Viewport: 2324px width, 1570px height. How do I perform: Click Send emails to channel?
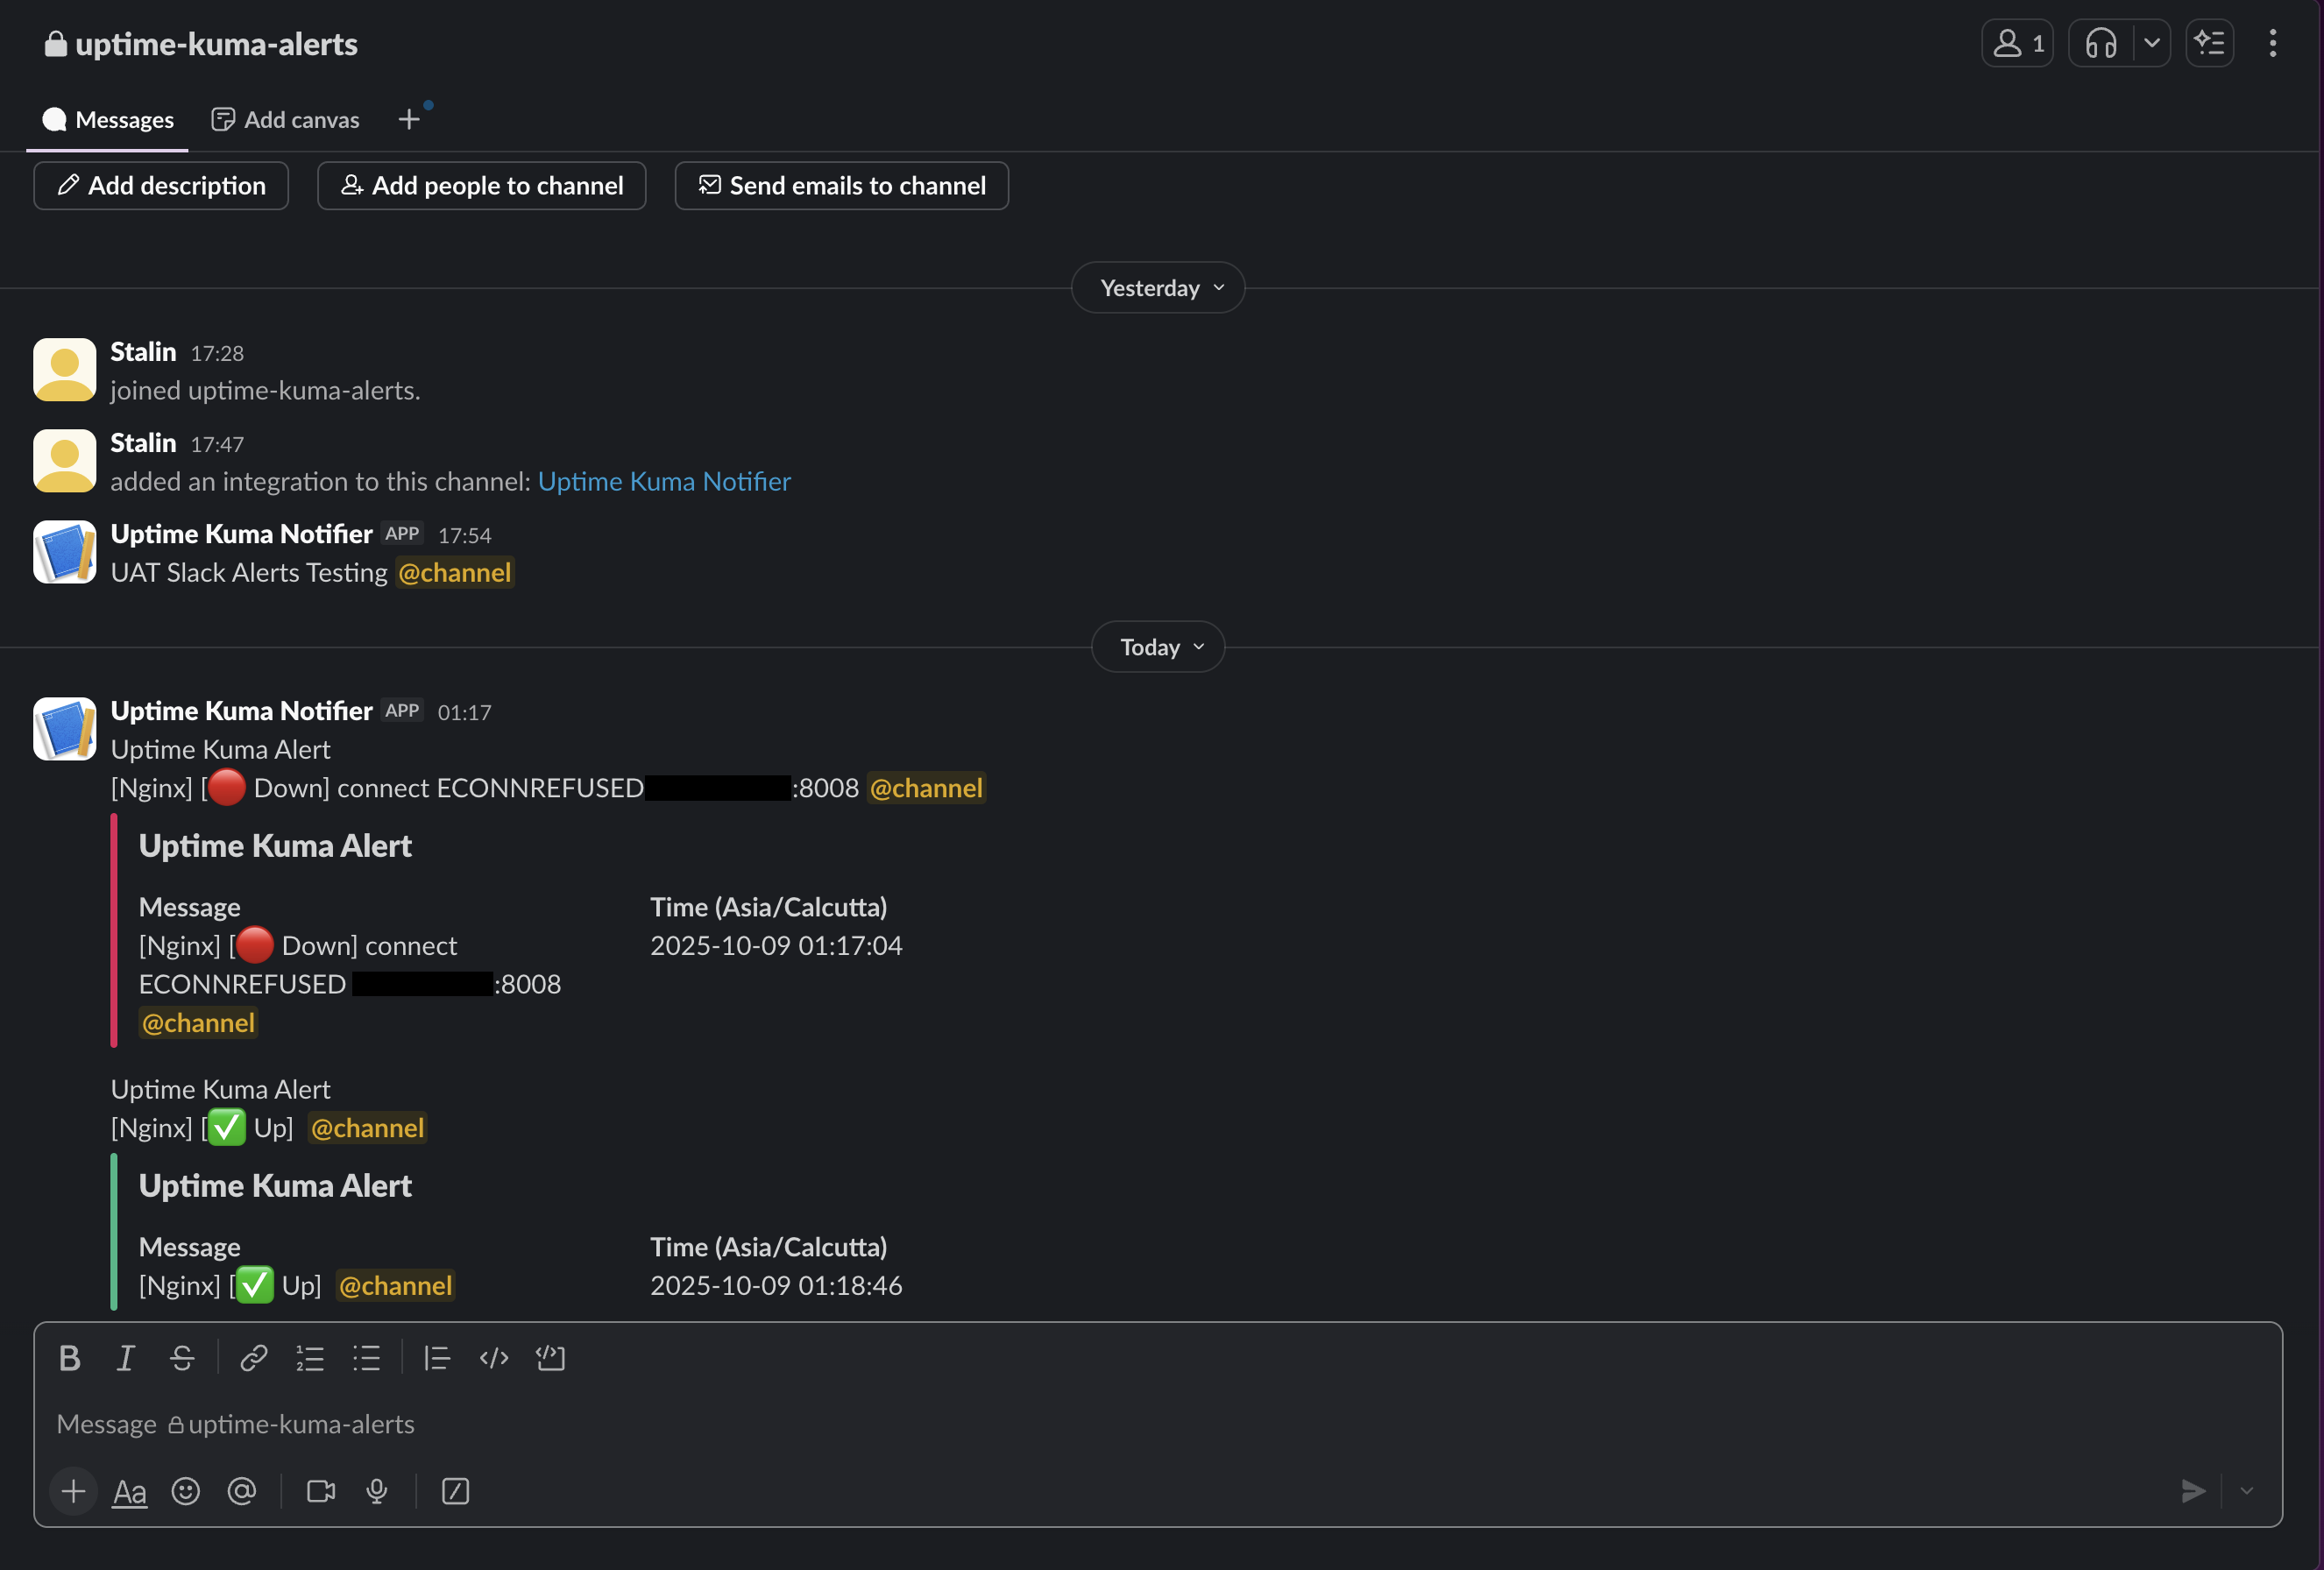pos(841,185)
